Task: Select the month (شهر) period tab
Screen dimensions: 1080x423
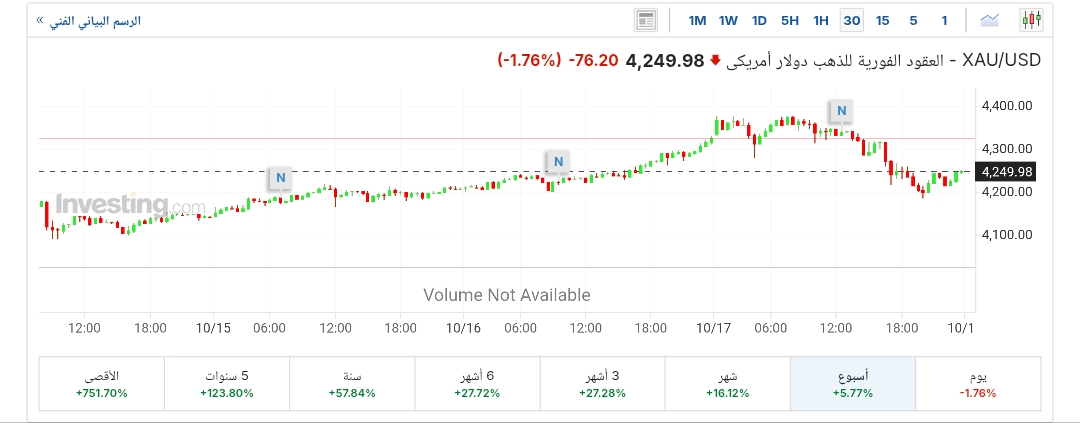Action: point(727,383)
